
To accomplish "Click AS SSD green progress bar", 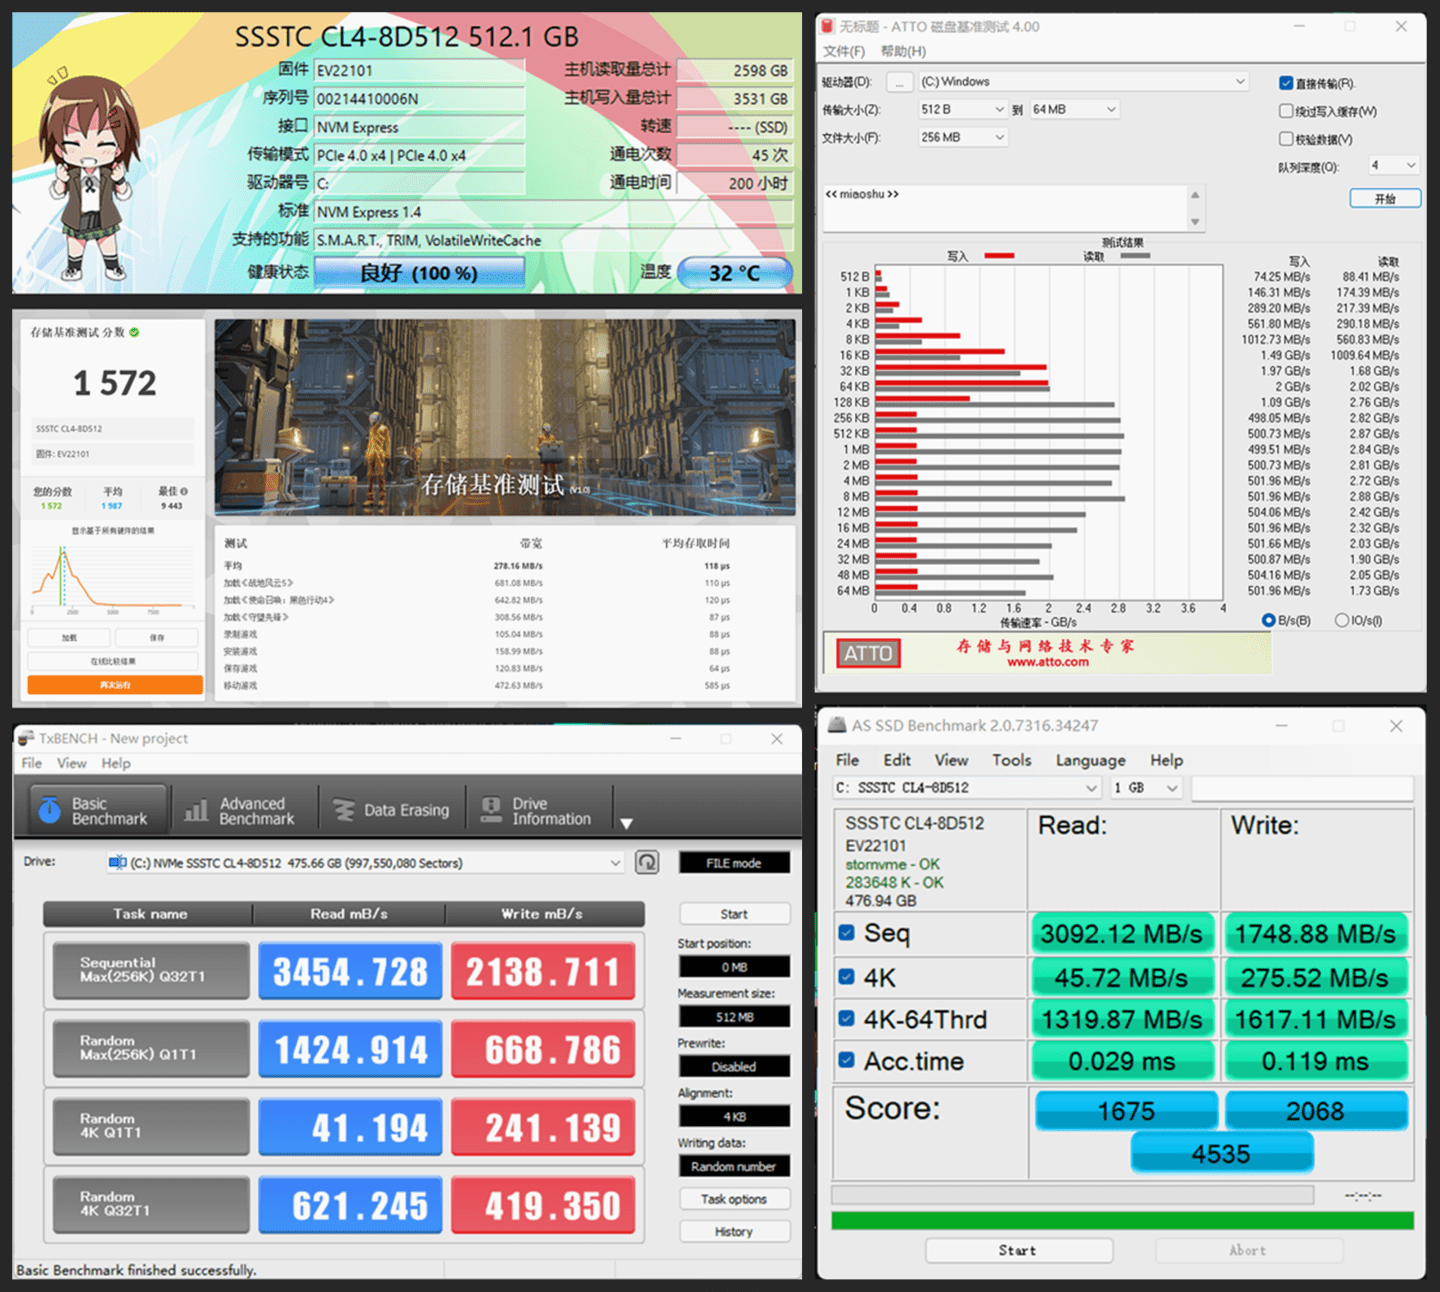I will click(1122, 1220).
